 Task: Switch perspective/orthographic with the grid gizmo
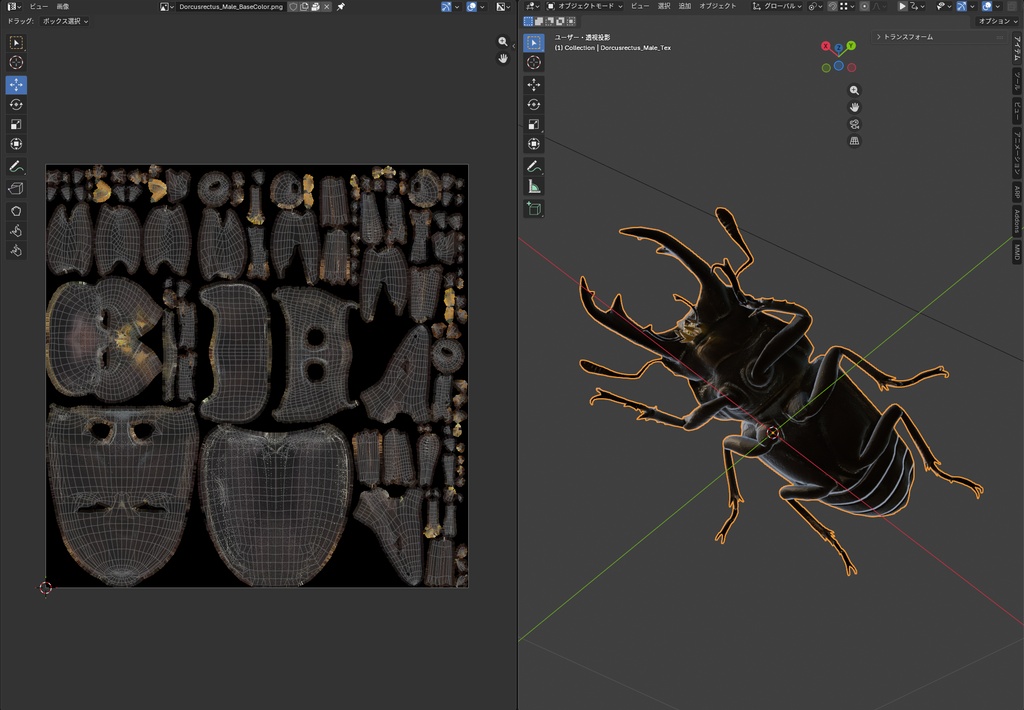[854, 141]
